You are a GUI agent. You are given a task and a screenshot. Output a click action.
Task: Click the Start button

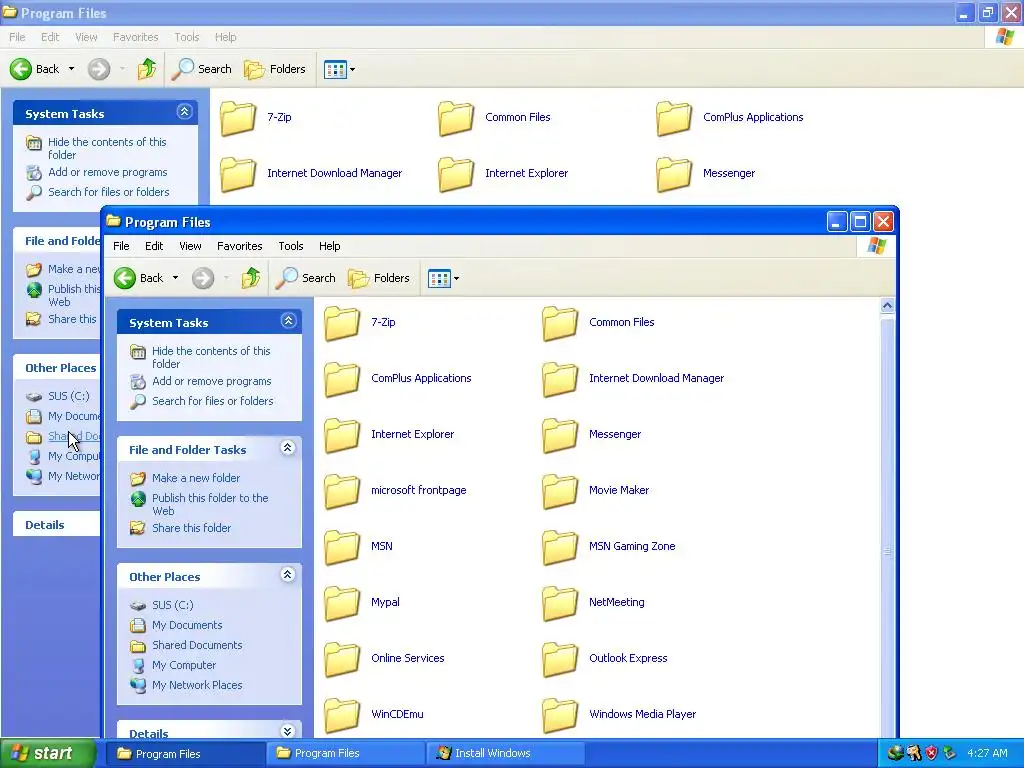[48, 754]
